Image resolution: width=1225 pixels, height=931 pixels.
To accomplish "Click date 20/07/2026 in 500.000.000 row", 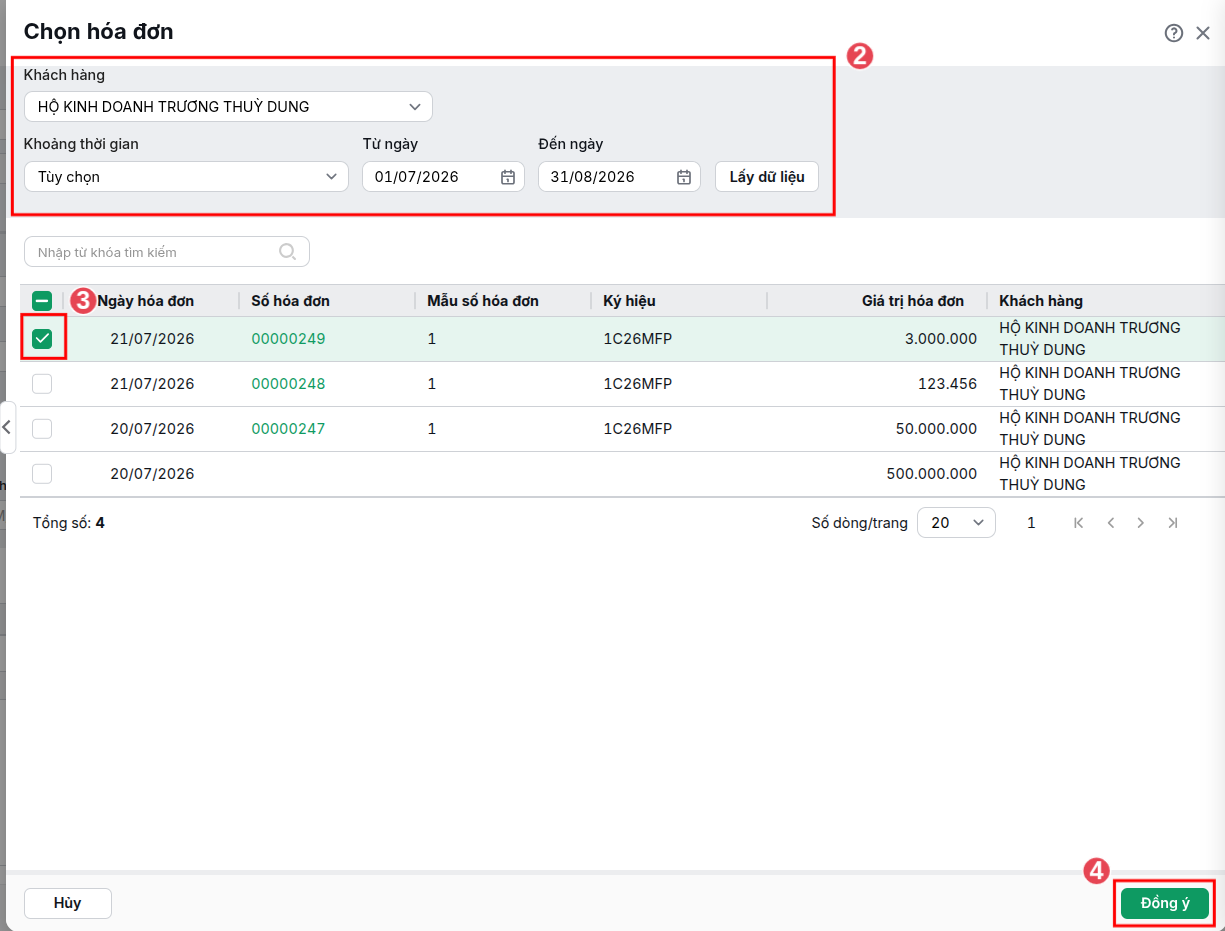I will [152, 474].
